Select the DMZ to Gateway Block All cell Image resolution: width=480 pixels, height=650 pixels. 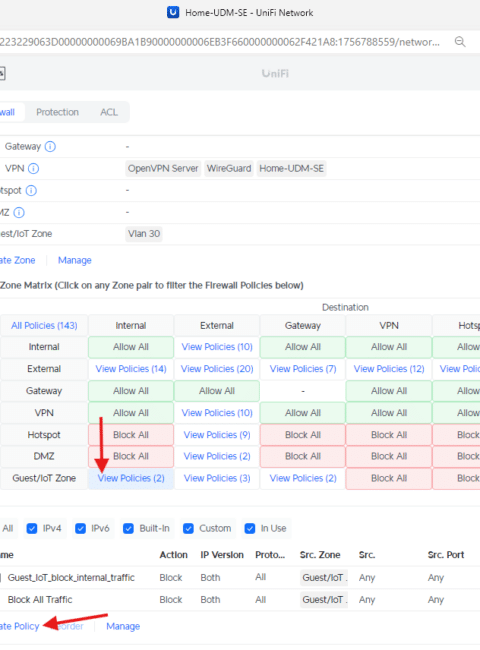click(303, 456)
